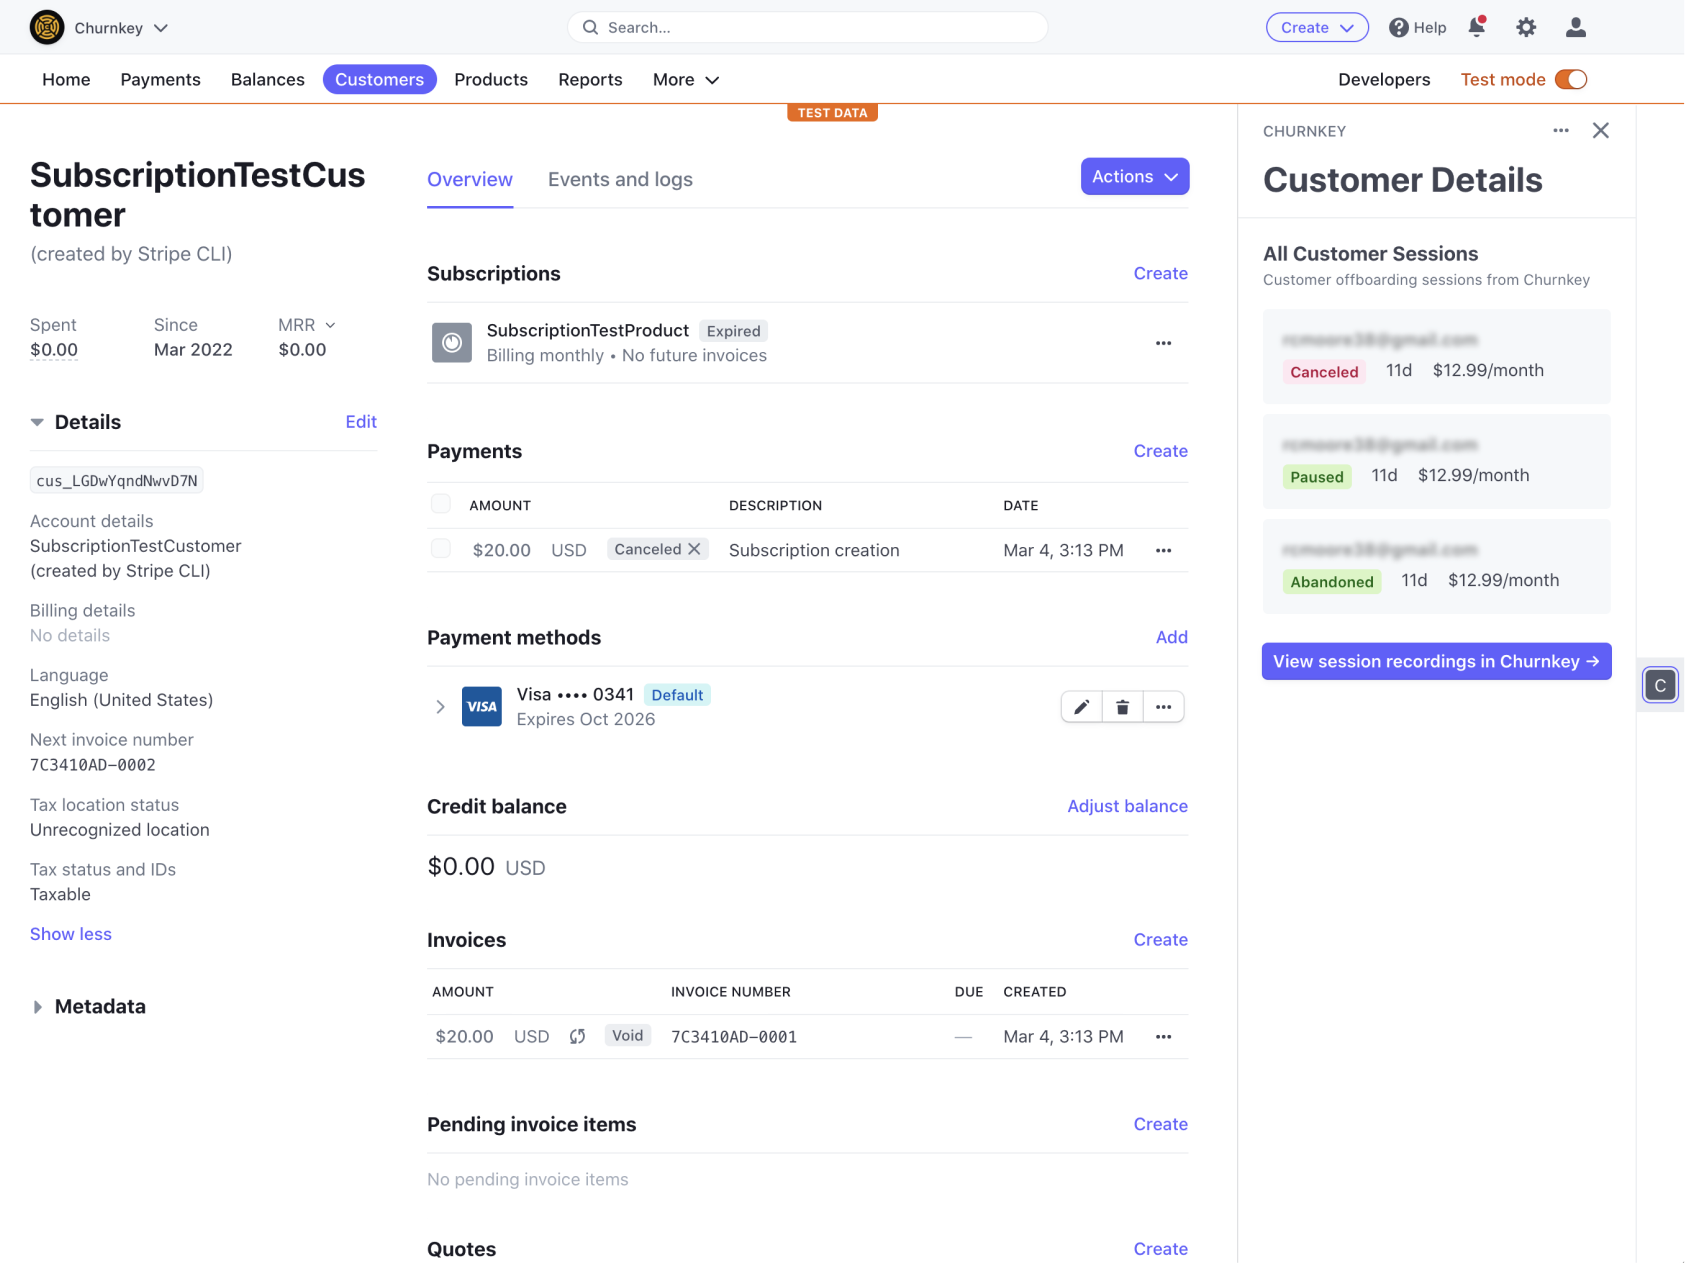Open Stripe settings gear

point(1526,27)
